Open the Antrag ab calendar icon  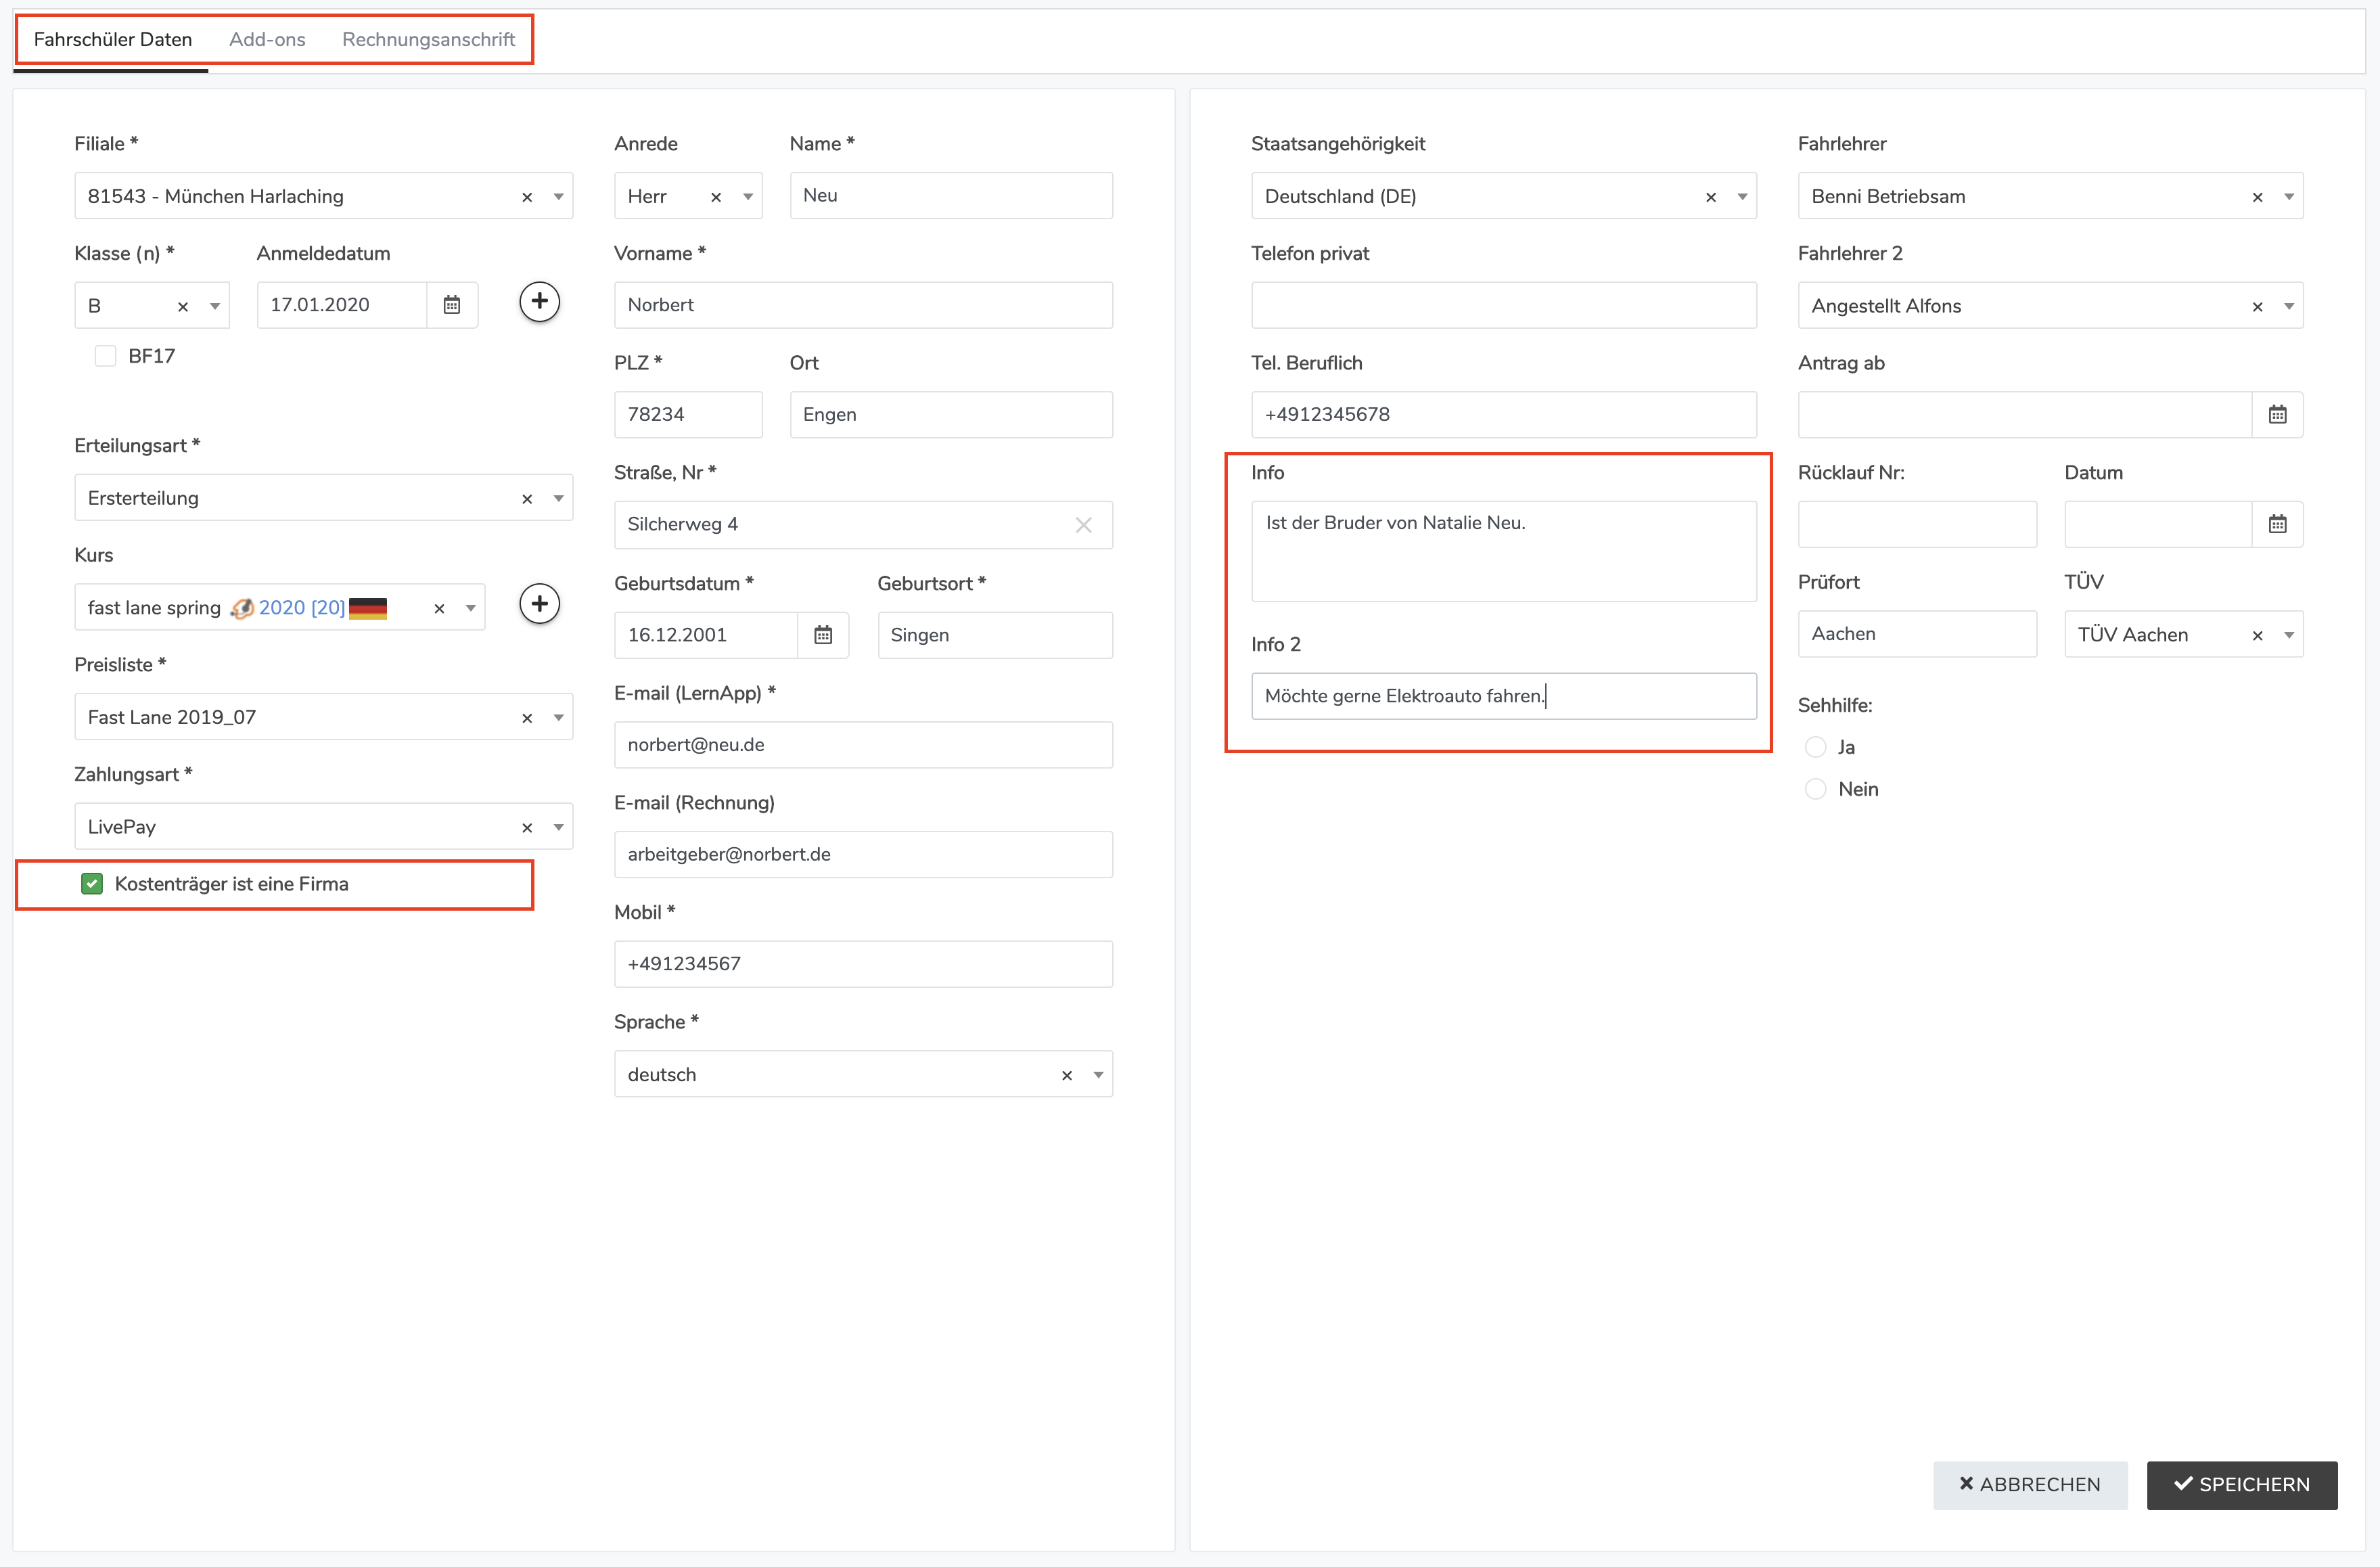click(2277, 415)
